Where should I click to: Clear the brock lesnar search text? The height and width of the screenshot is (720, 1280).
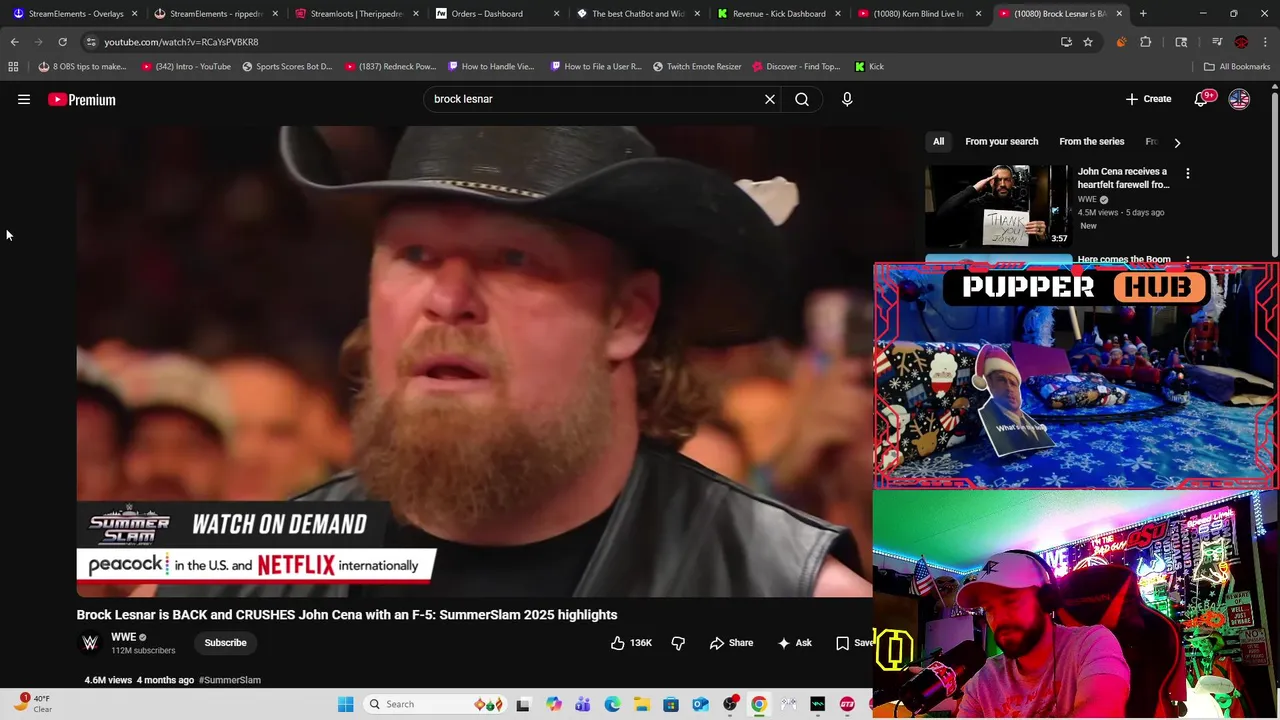click(x=770, y=99)
